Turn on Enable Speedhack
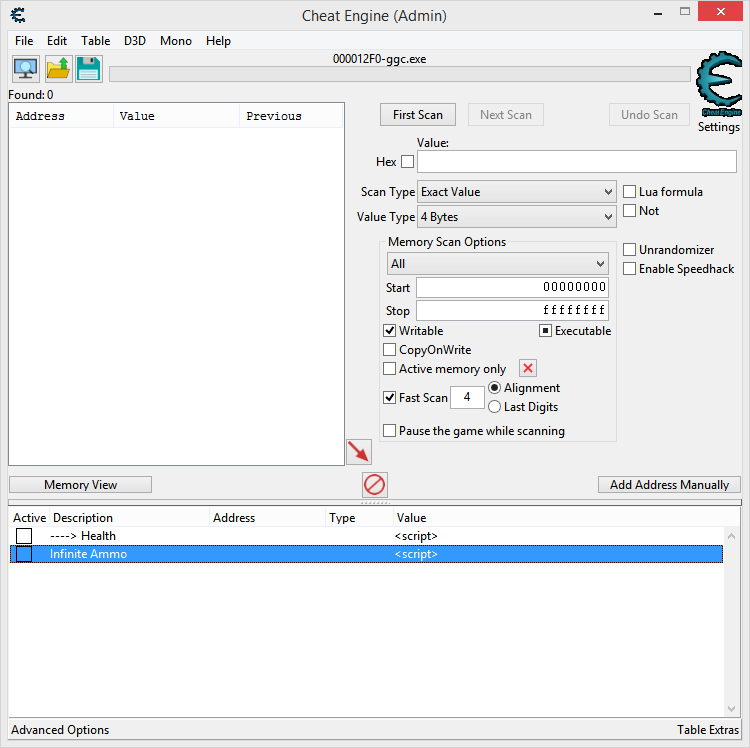Viewport: 750px width, 748px height. coord(629,269)
